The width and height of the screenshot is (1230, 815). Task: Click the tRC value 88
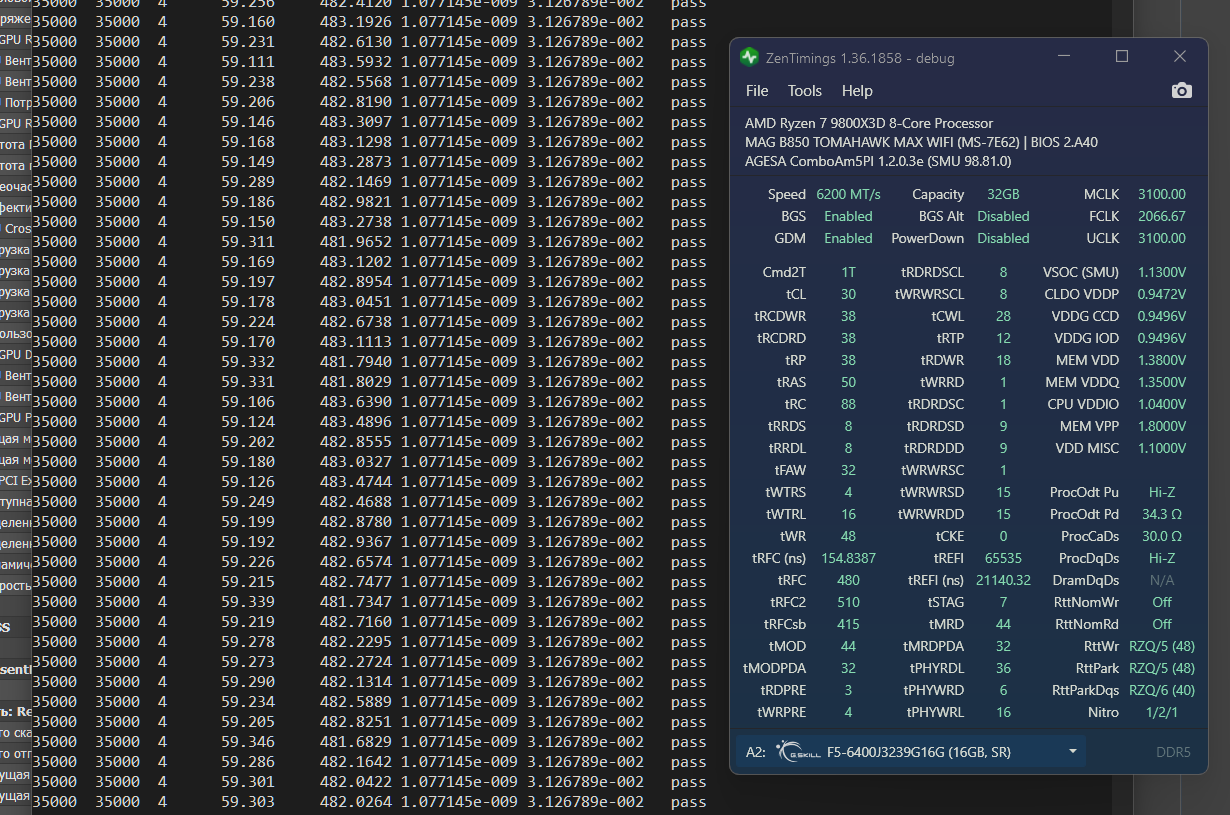[848, 405]
